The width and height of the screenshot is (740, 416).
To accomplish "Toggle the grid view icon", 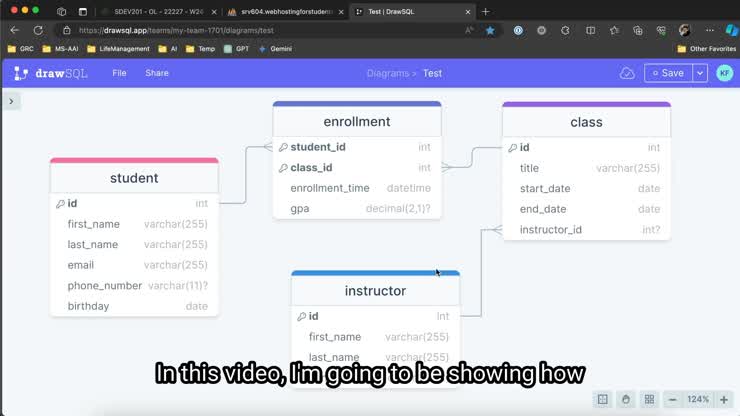I will 649,399.
